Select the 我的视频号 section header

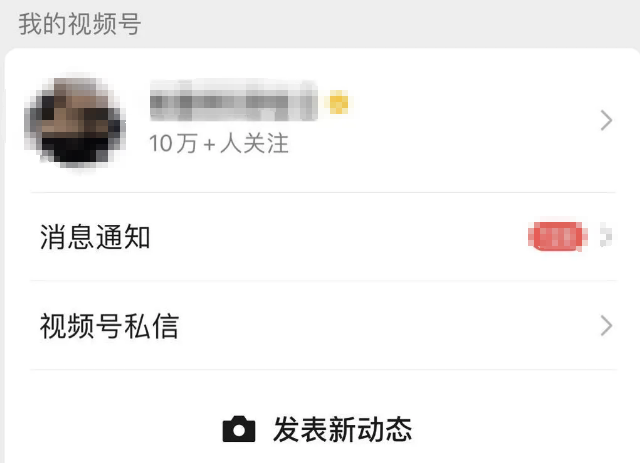tap(80, 24)
